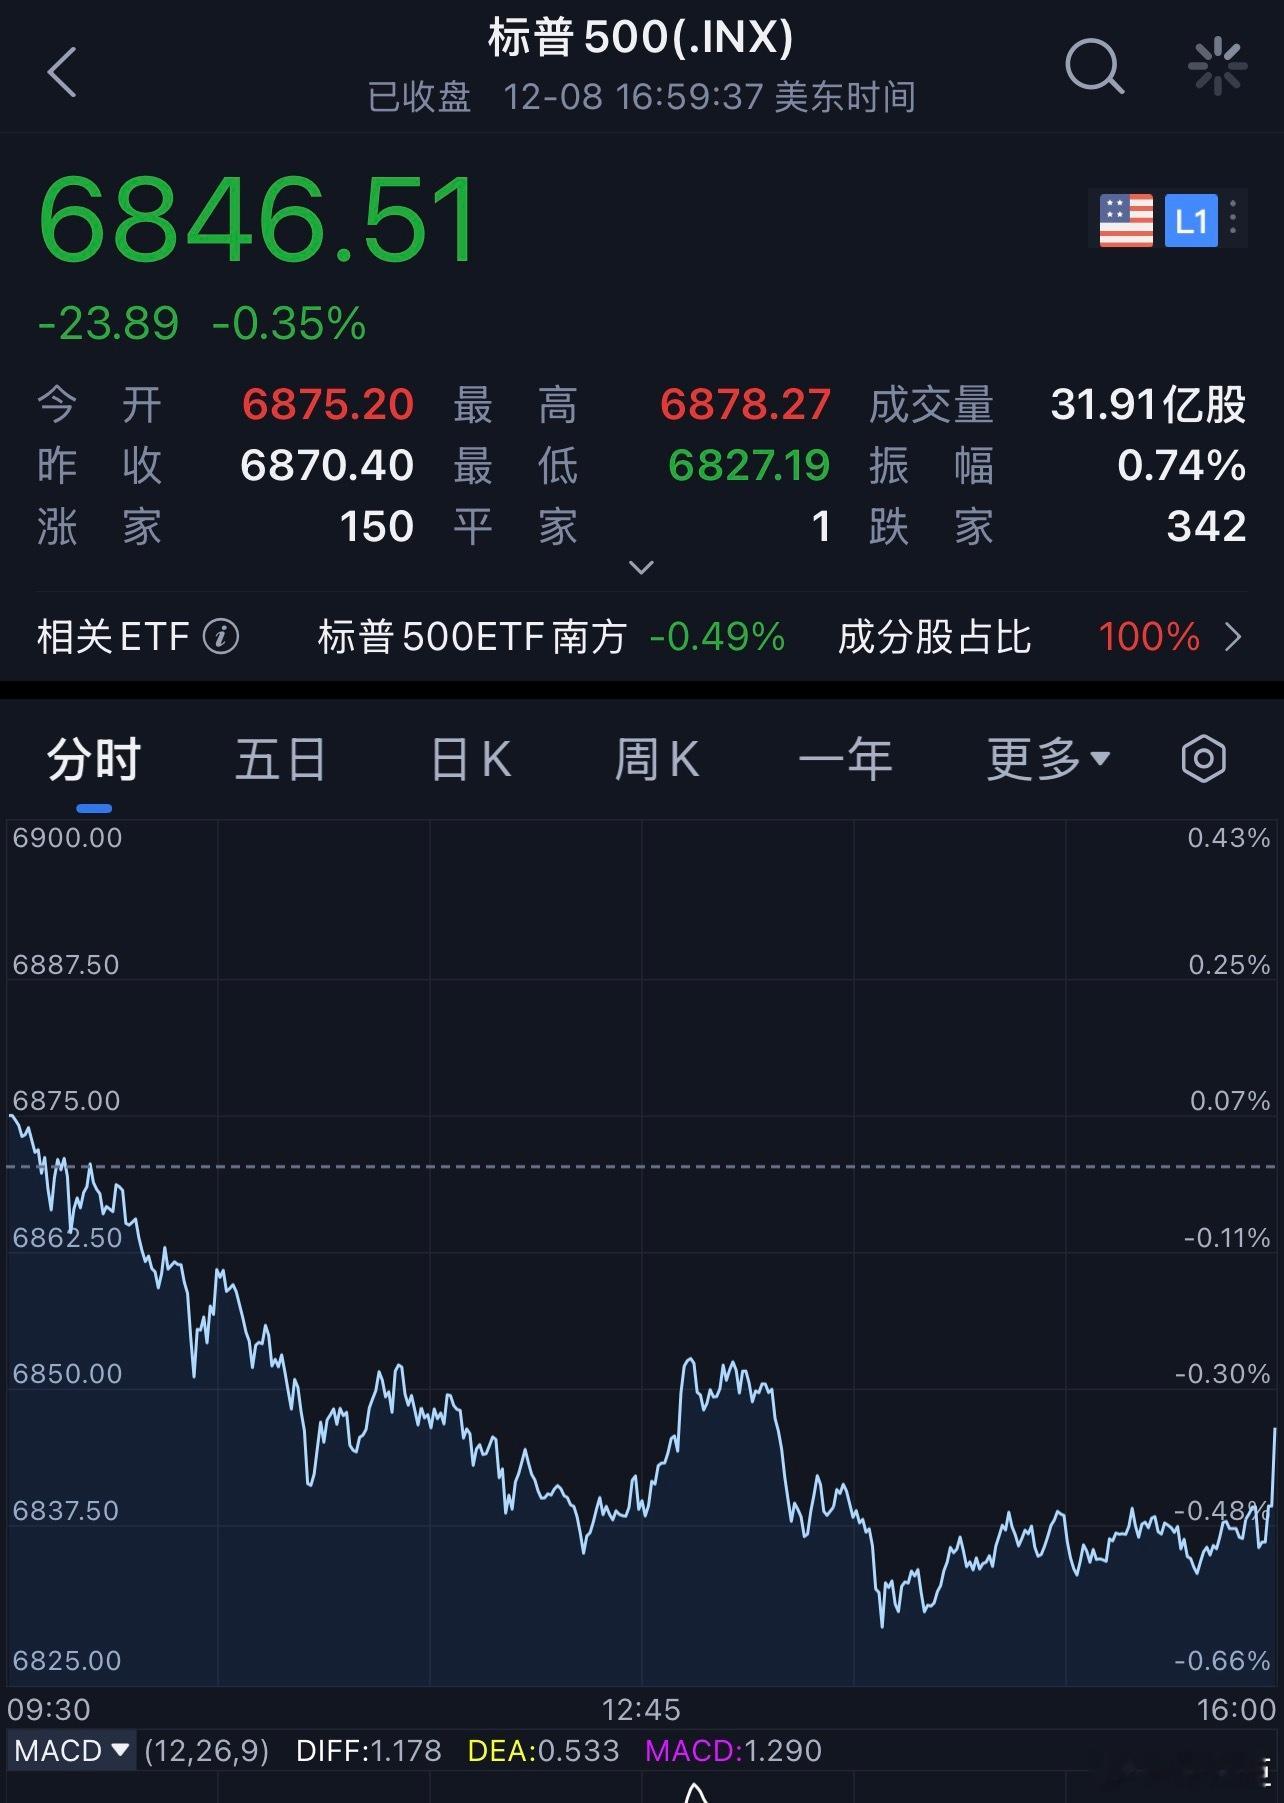
Task: Open the 更多 timeframe dropdown
Action: click(1048, 759)
